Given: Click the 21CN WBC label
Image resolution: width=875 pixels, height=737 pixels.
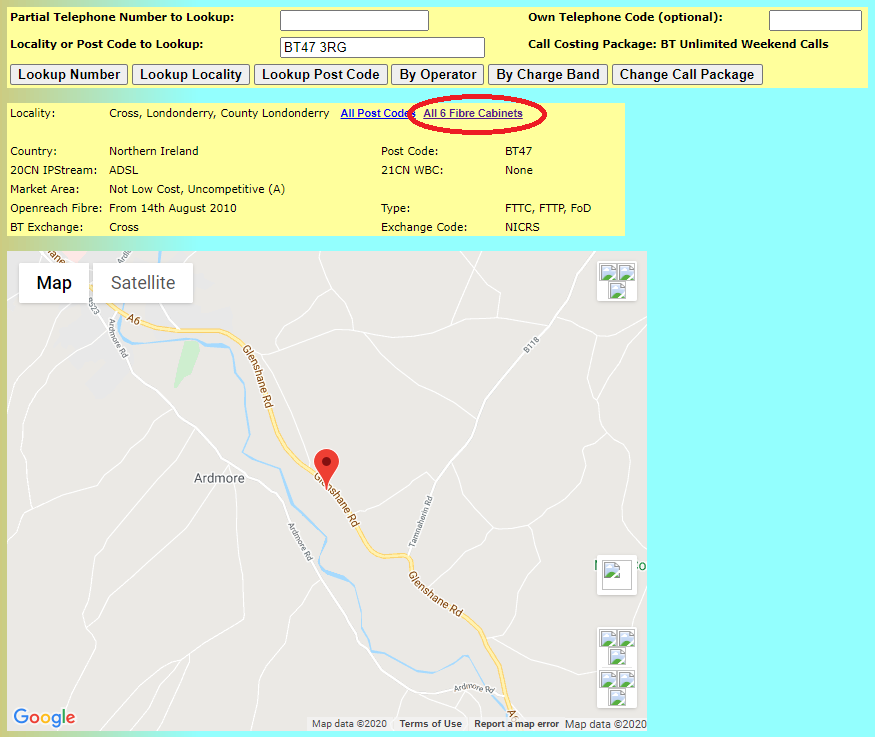Looking at the screenshot, I should pyautogui.click(x=412, y=170).
